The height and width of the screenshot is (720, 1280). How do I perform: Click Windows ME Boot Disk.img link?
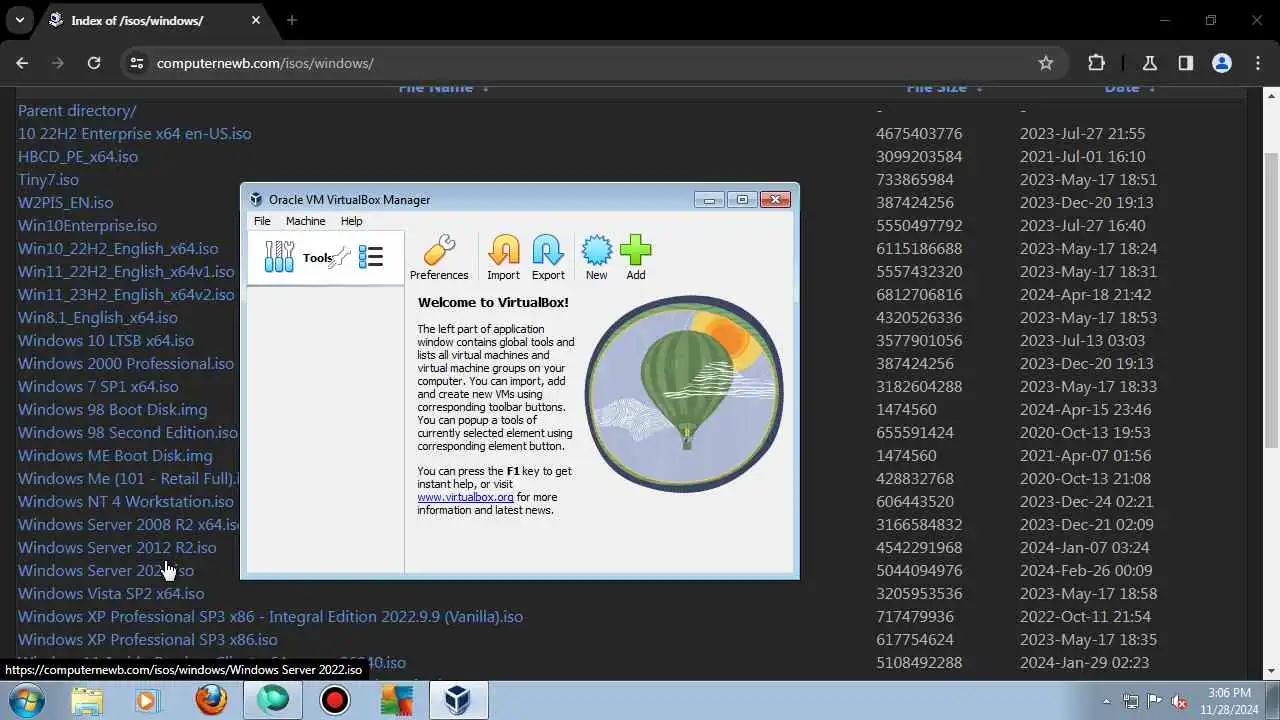pyautogui.click(x=115, y=456)
